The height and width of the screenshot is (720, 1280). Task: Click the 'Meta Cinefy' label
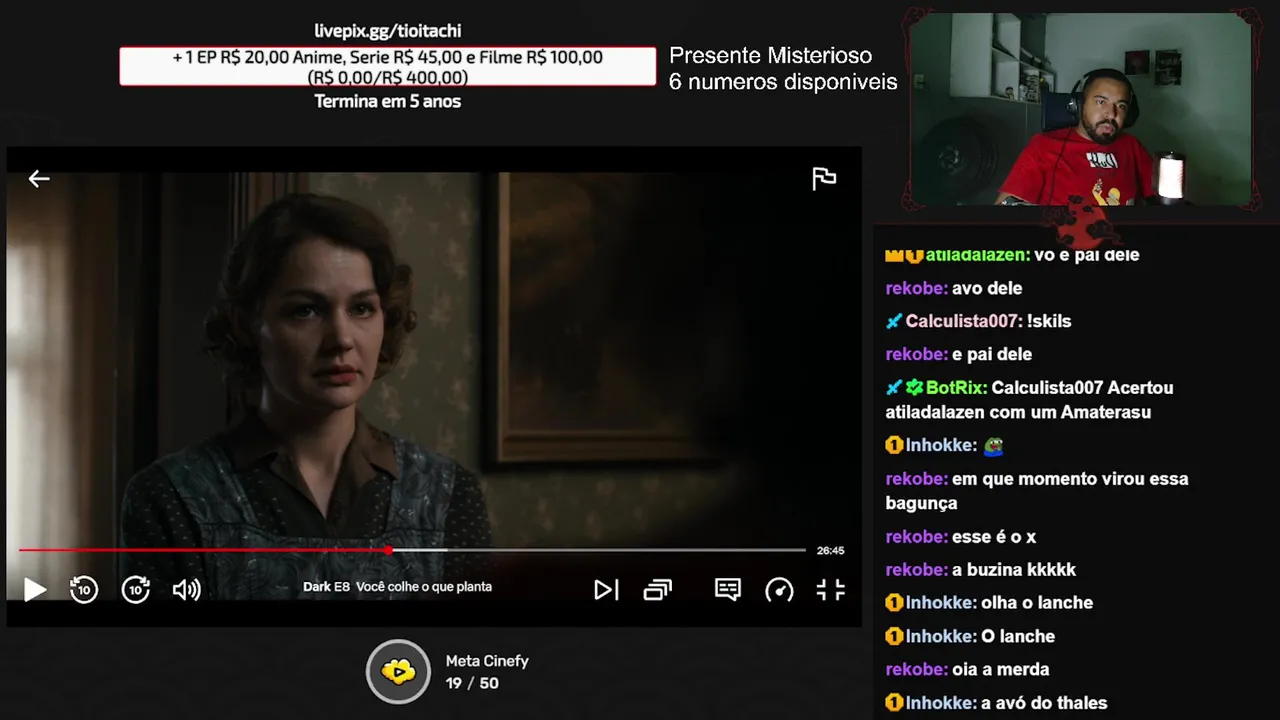[x=487, y=661]
